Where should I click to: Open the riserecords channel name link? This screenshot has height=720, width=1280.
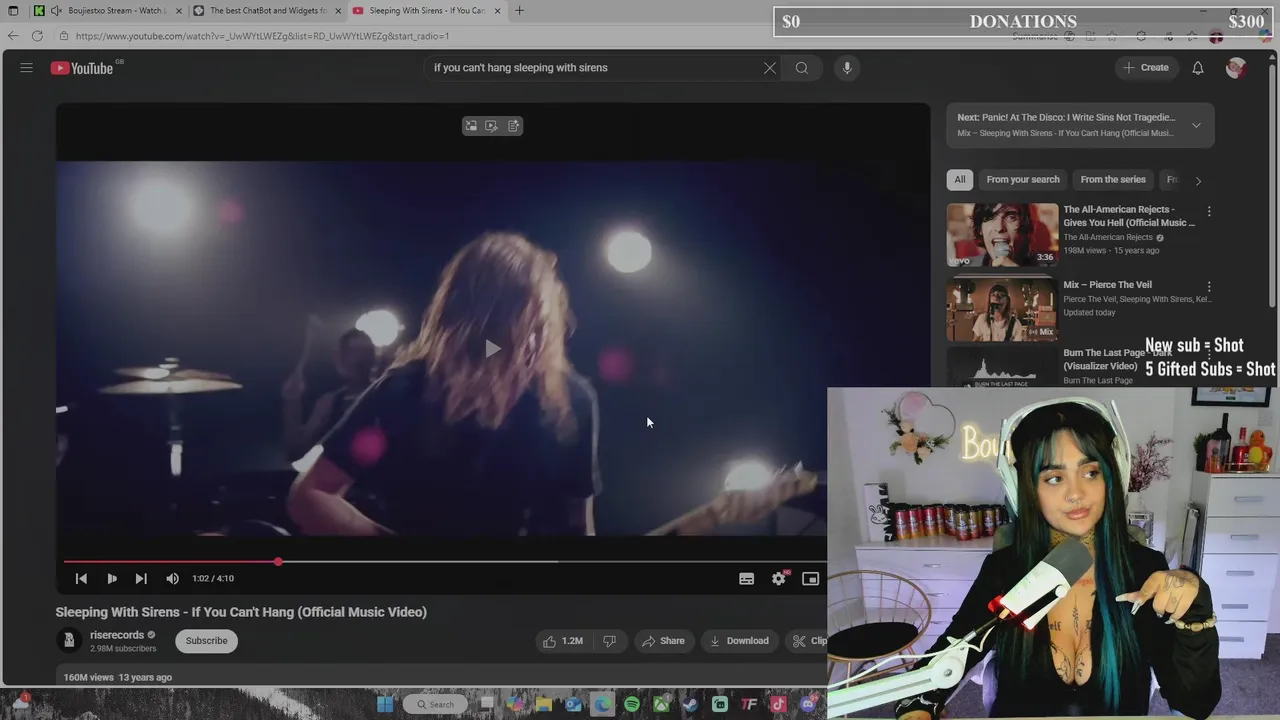coord(117,635)
